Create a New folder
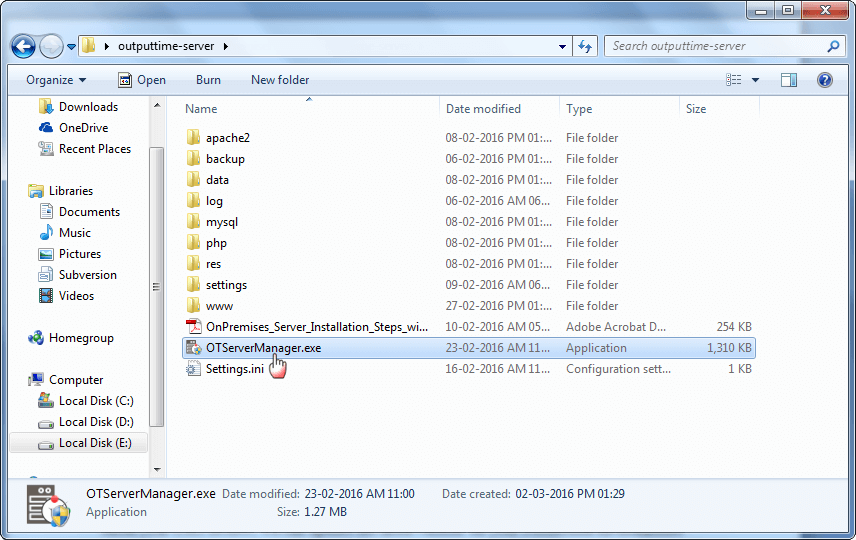The height and width of the screenshot is (540, 856). [280, 80]
